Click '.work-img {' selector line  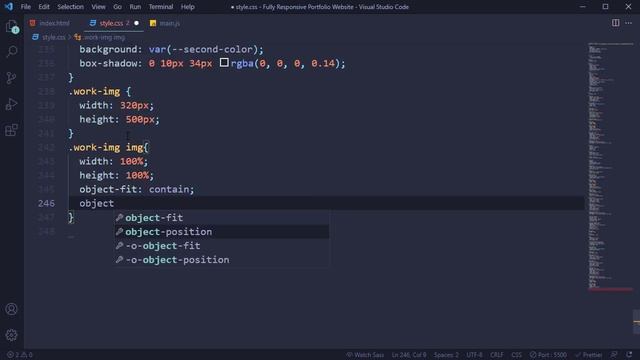click(100, 91)
